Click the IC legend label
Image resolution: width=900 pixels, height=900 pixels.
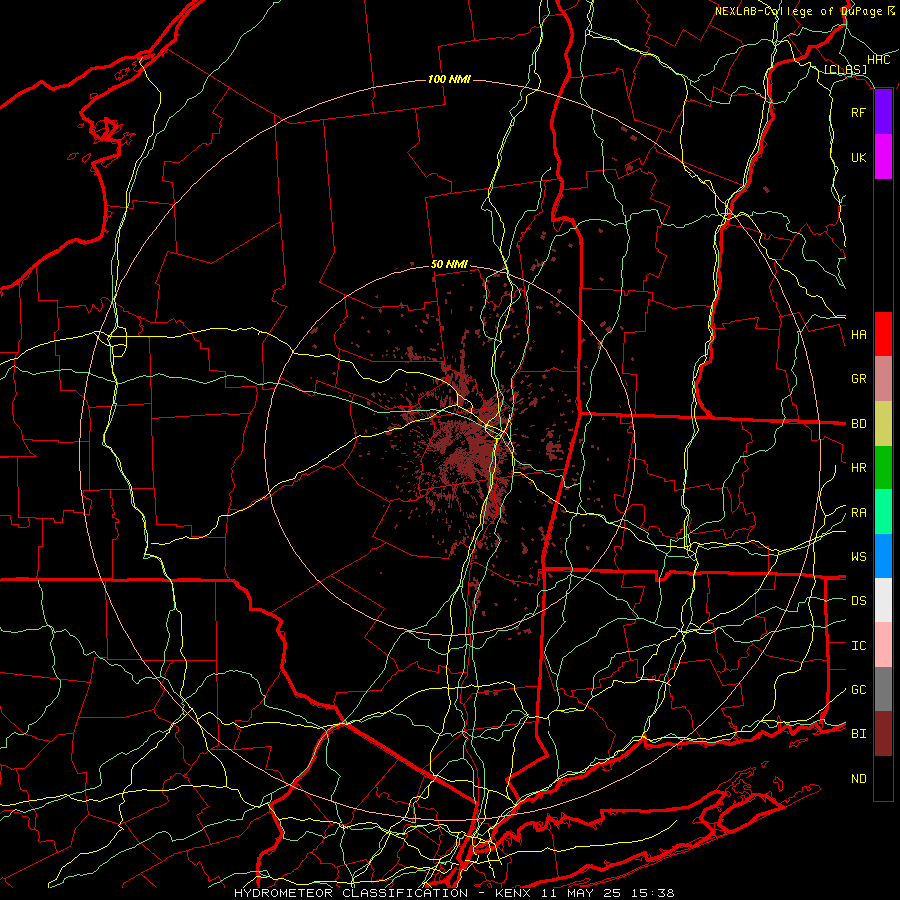point(858,646)
